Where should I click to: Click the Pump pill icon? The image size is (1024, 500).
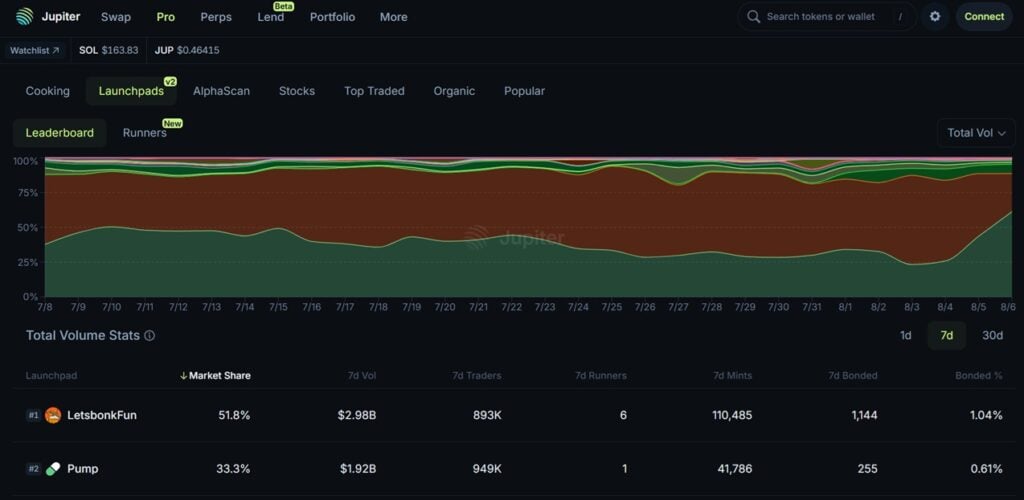pos(53,469)
